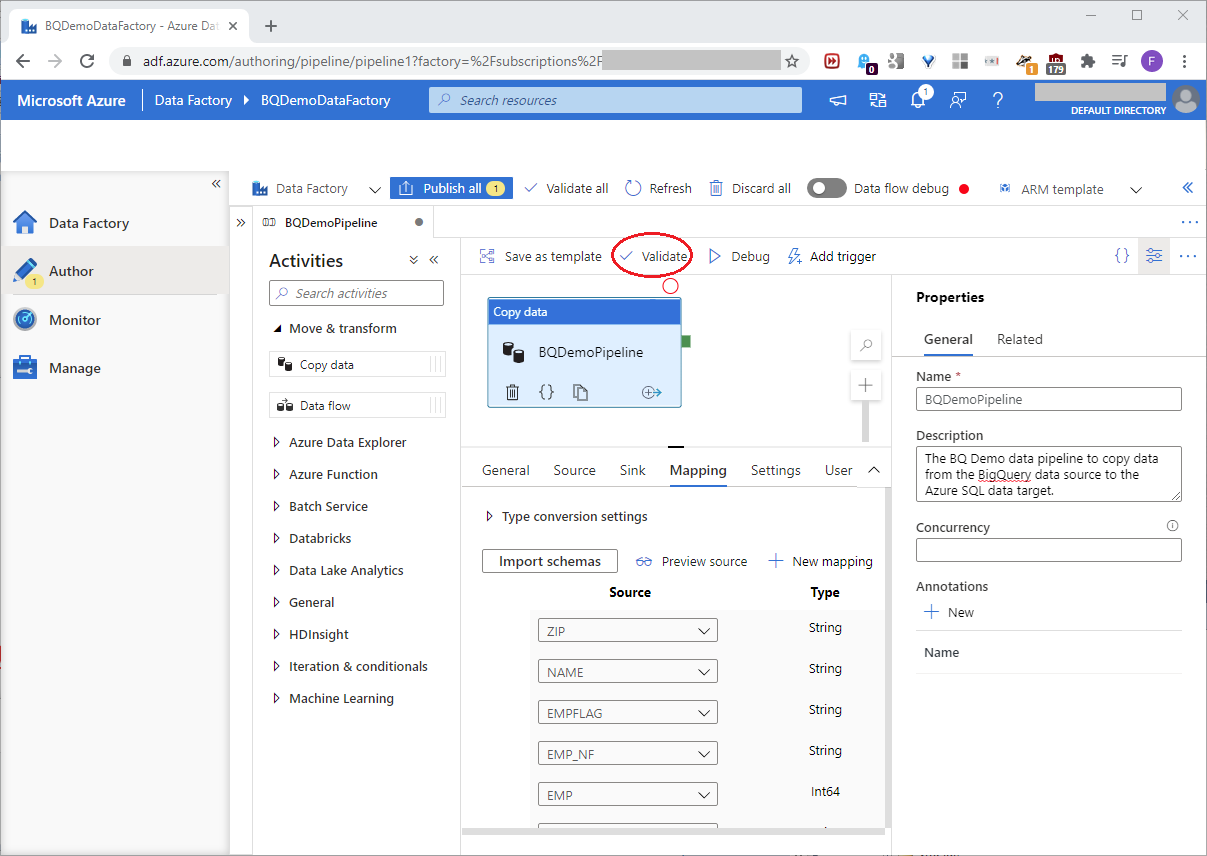Click the canvas zoom slider
The image size is (1207, 856).
866,423
